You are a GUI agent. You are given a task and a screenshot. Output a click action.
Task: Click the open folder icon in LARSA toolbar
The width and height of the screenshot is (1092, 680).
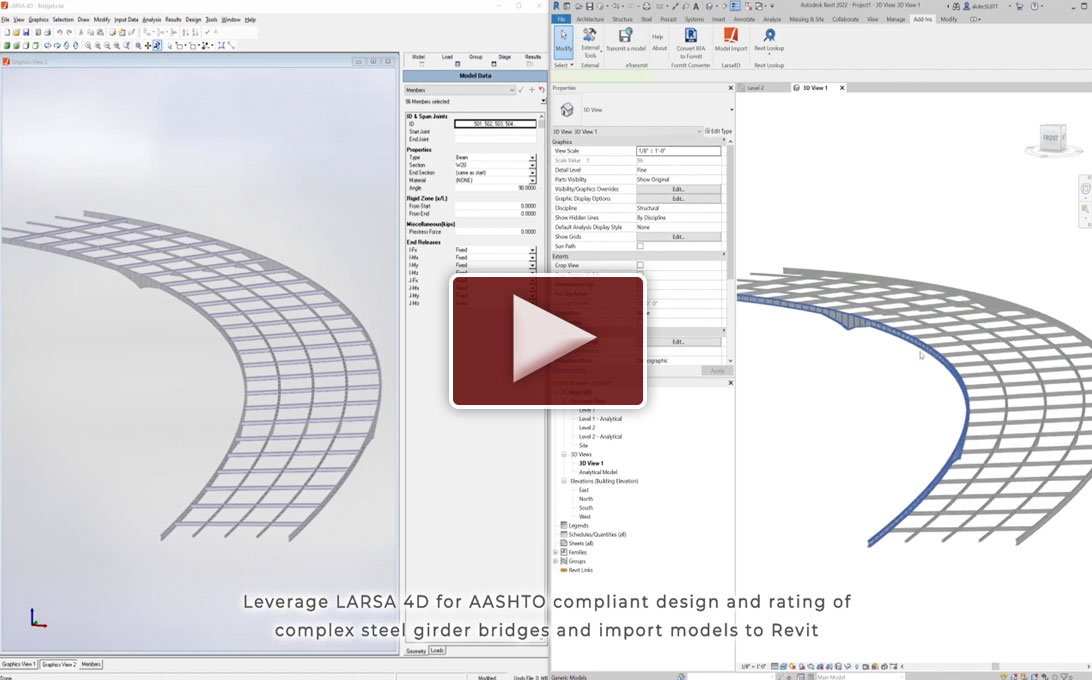click(x=17, y=32)
